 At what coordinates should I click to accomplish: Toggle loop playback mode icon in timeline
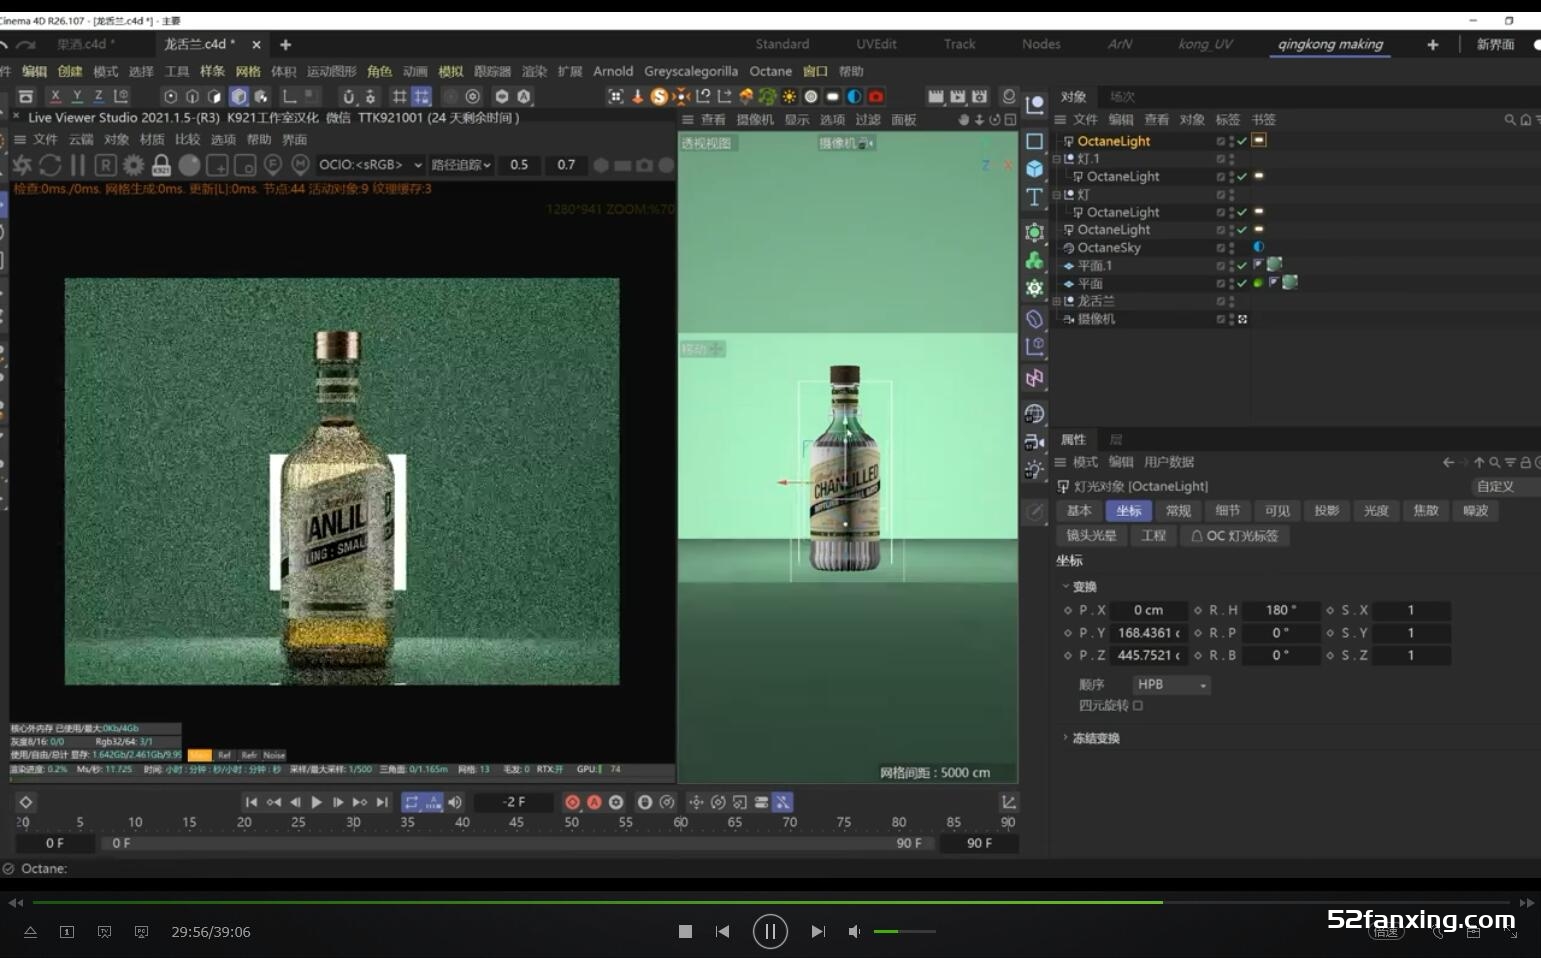point(411,802)
